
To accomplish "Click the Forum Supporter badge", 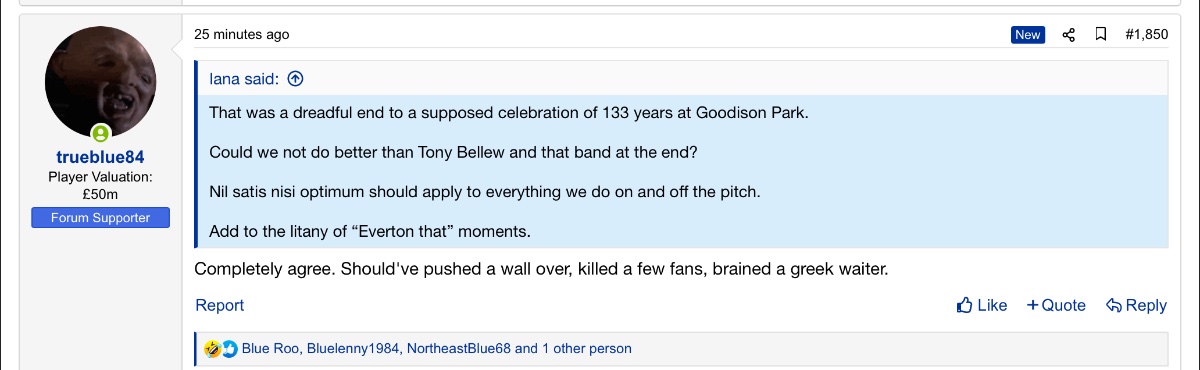I will tap(101, 218).
